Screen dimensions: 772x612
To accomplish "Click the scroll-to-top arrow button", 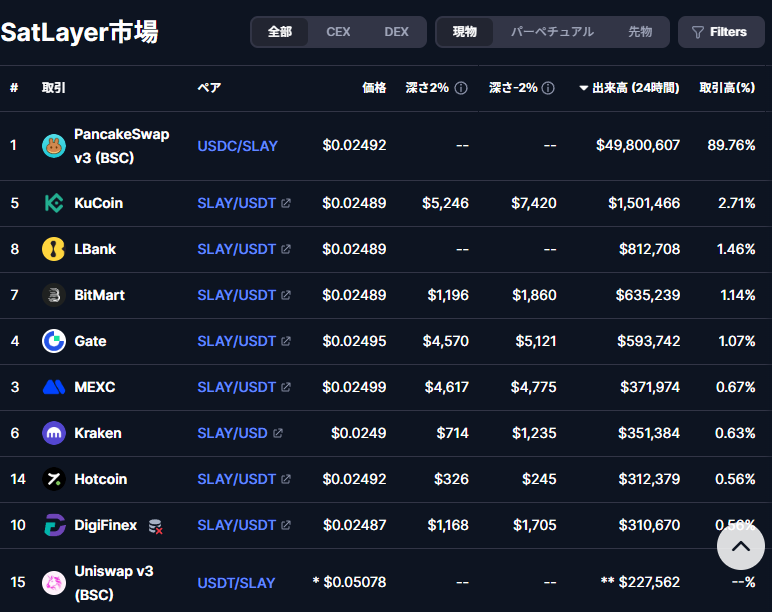I will click(740, 546).
